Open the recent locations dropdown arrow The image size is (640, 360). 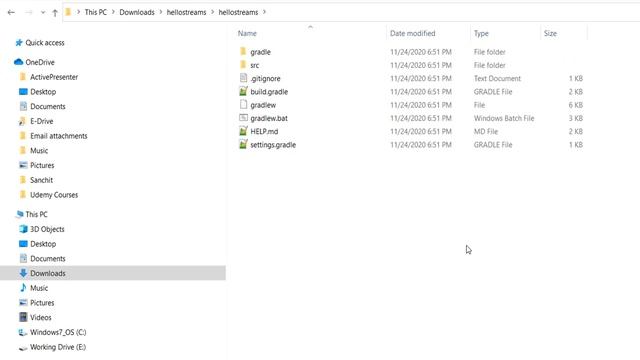pos(43,13)
